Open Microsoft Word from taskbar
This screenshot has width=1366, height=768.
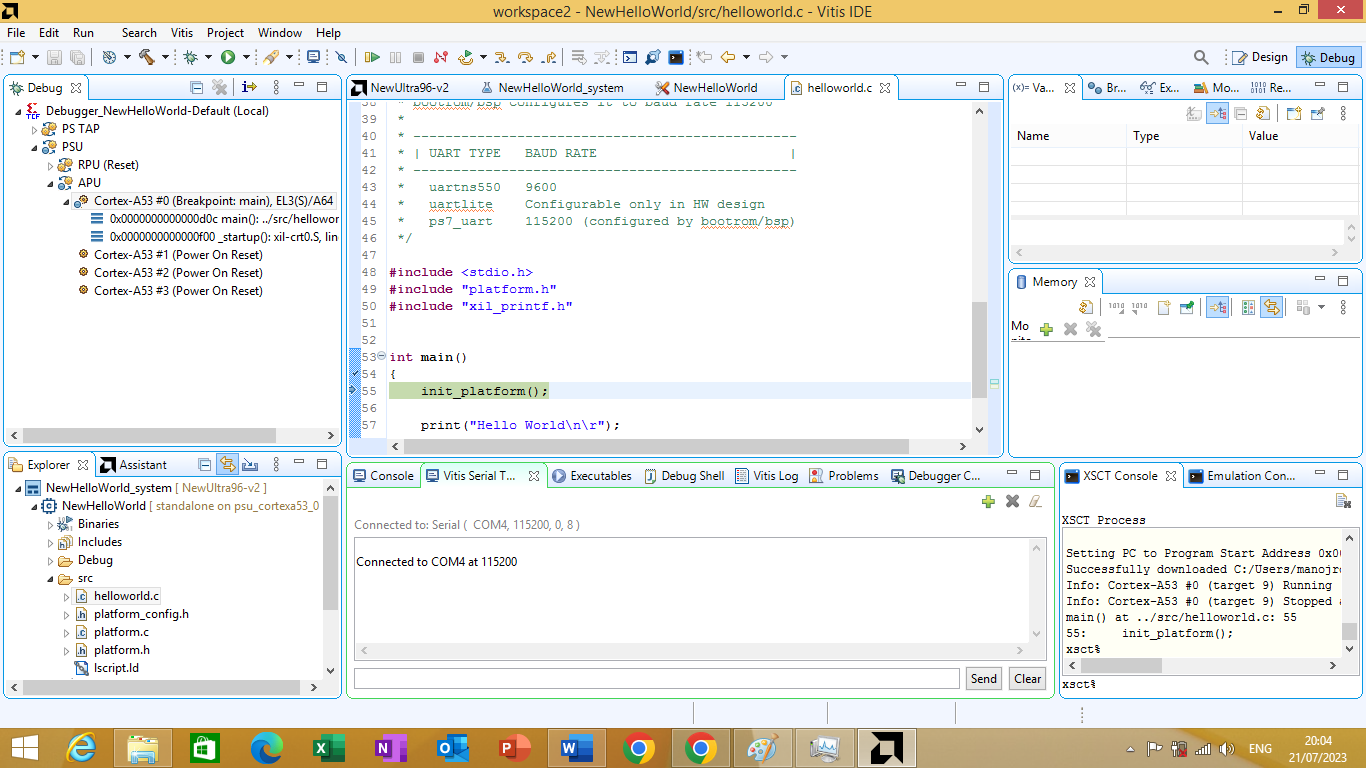[577, 748]
